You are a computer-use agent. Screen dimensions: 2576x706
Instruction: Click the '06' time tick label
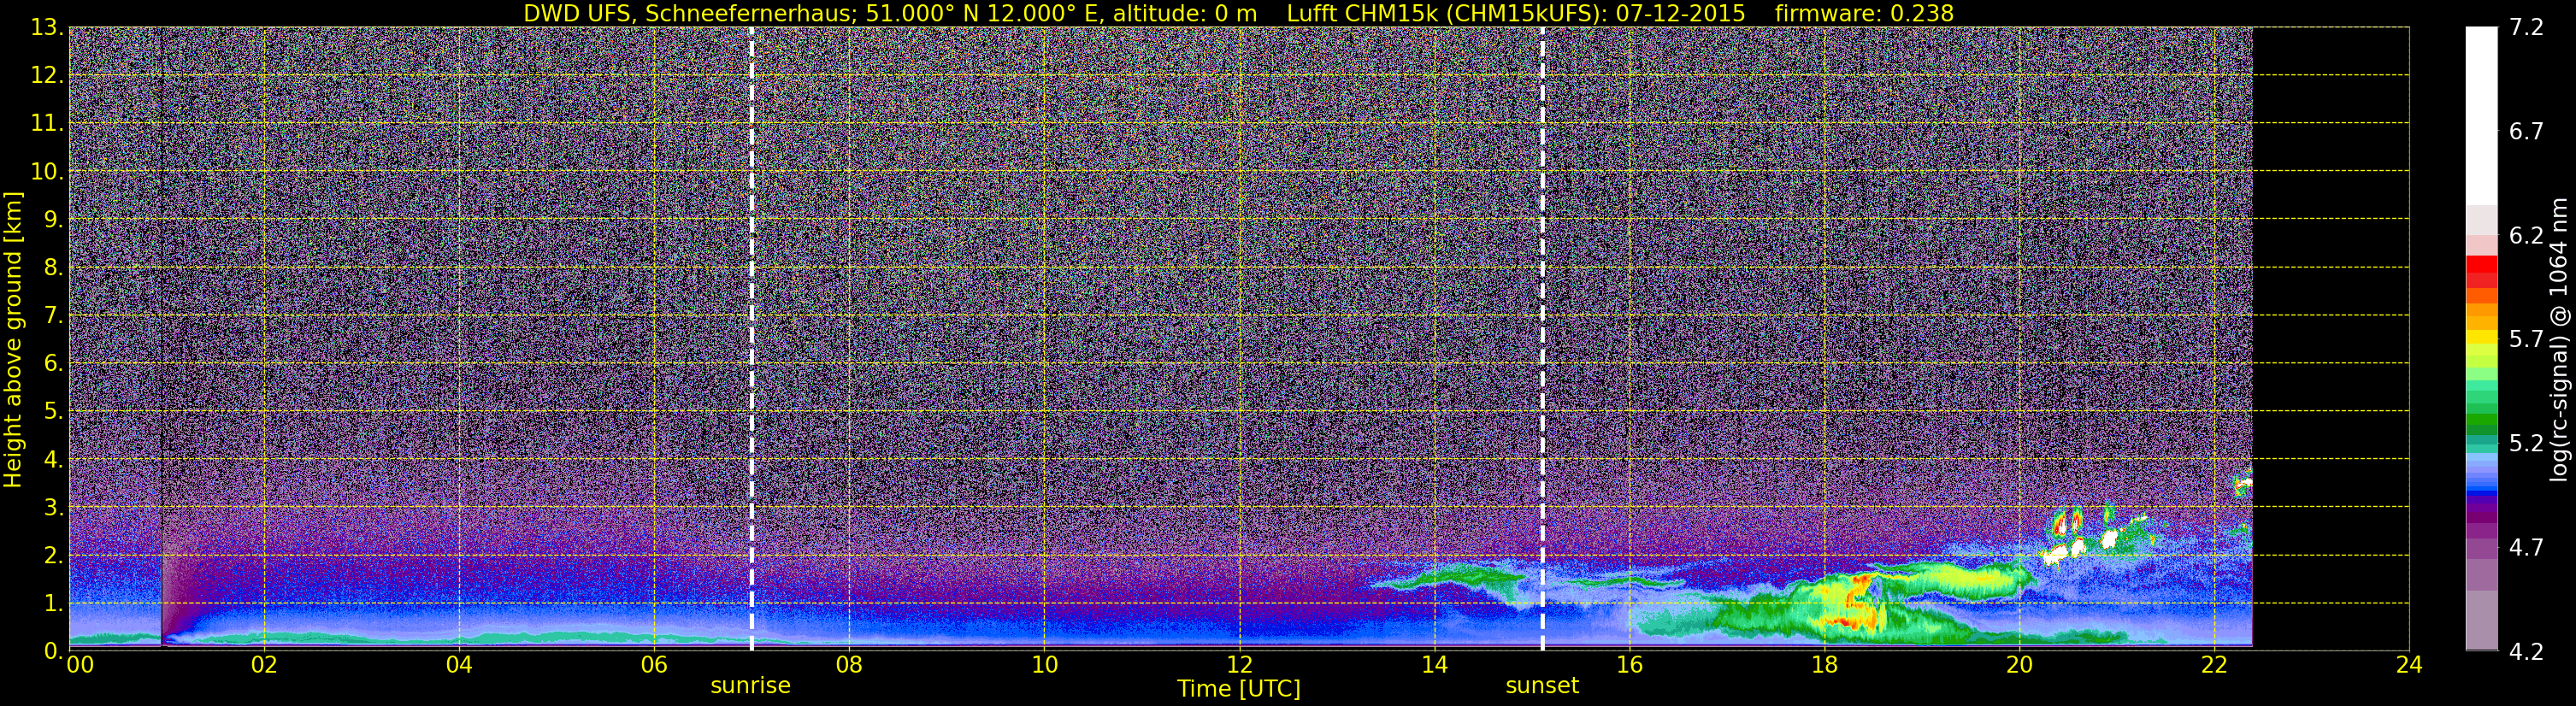(654, 665)
